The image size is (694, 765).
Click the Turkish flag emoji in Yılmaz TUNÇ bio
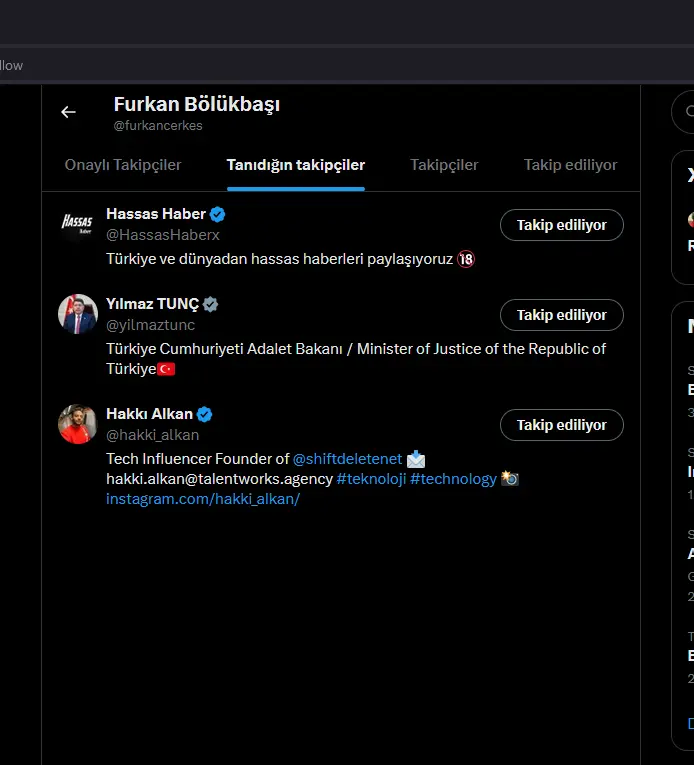[166, 369]
